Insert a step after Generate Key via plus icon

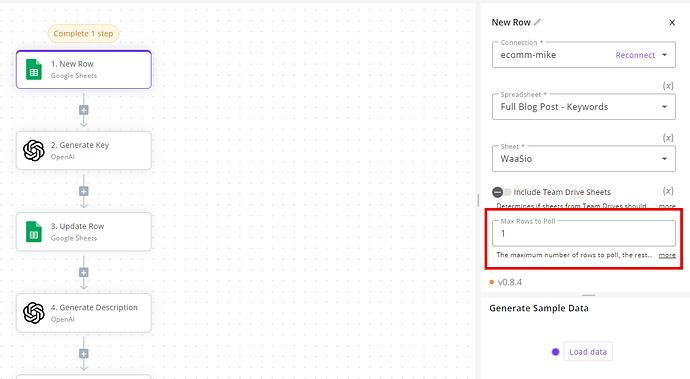[84, 191]
